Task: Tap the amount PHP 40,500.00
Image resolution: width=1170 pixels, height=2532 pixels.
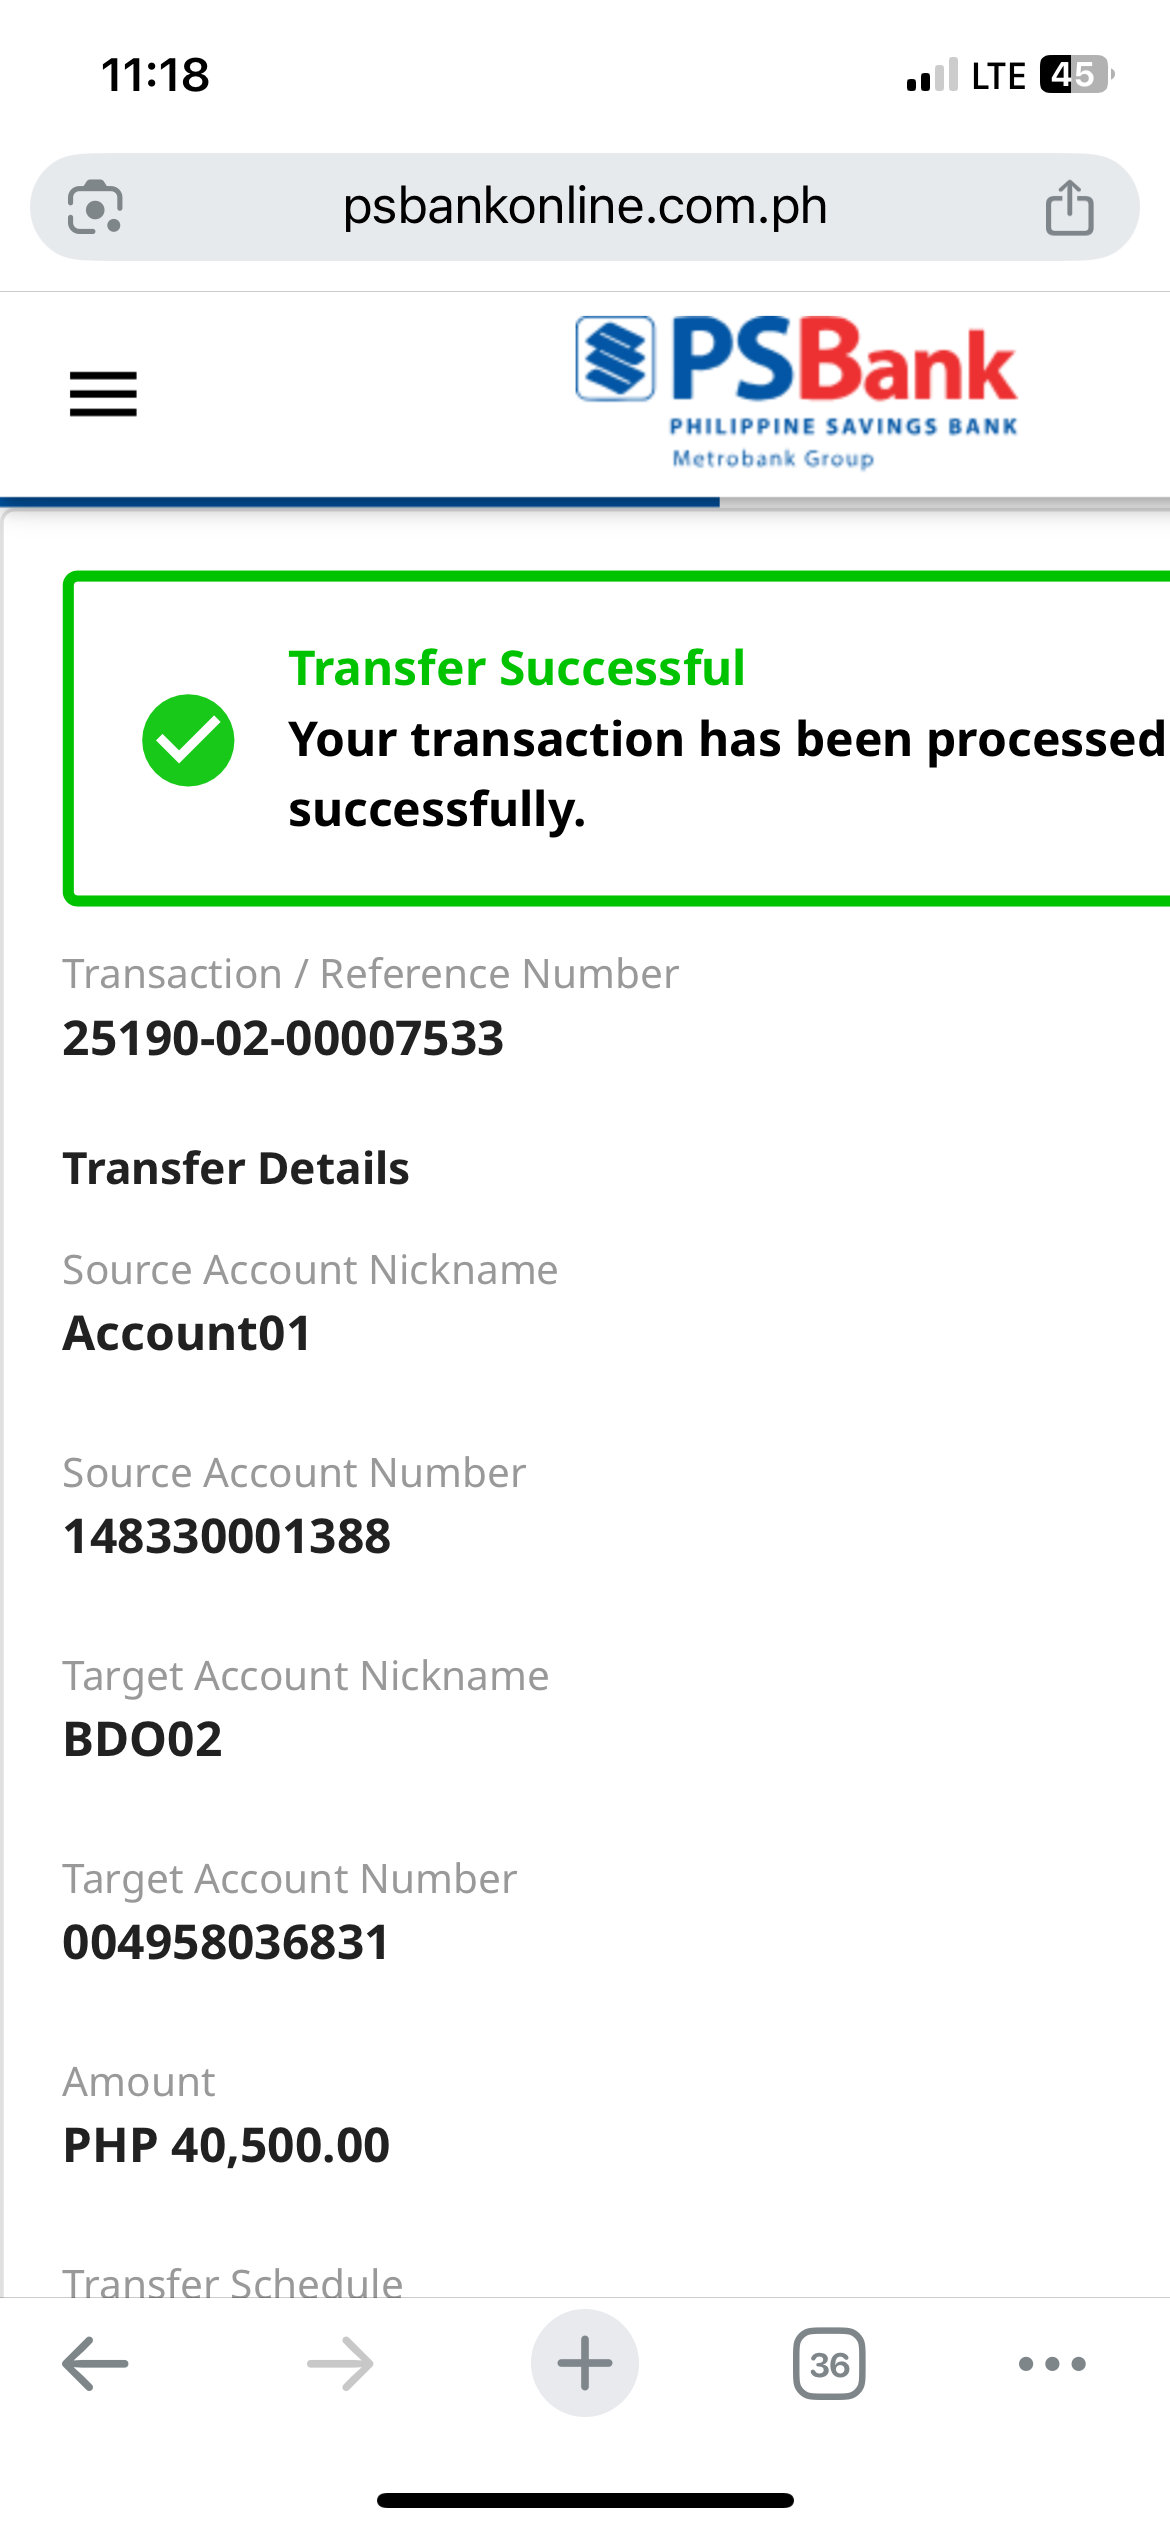Action: (x=226, y=2145)
